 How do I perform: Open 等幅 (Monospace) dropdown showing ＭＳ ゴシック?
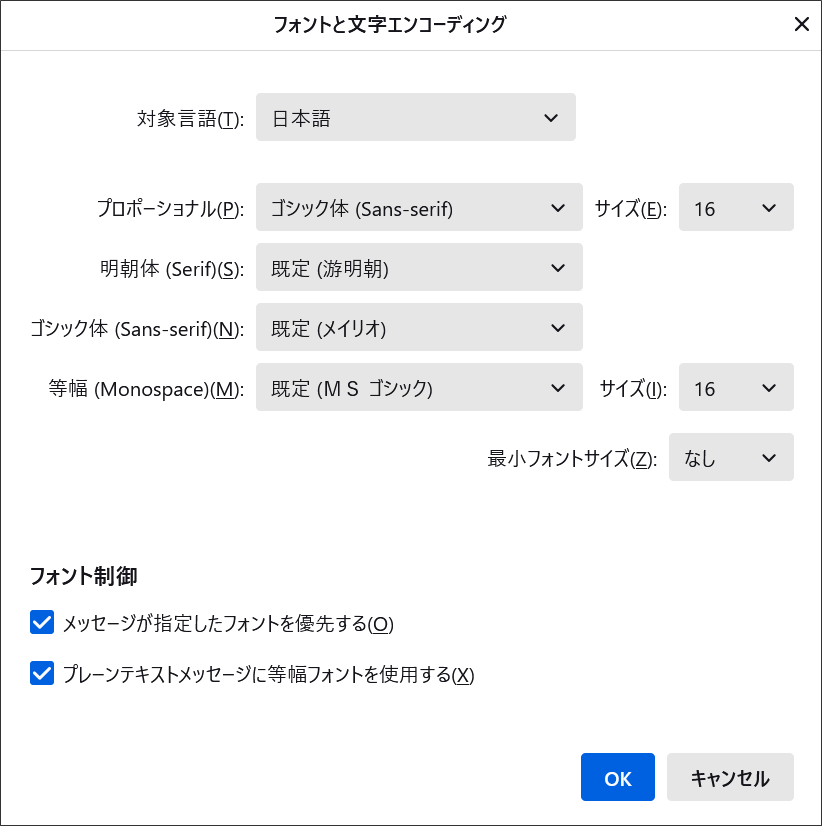pyautogui.click(x=419, y=387)
